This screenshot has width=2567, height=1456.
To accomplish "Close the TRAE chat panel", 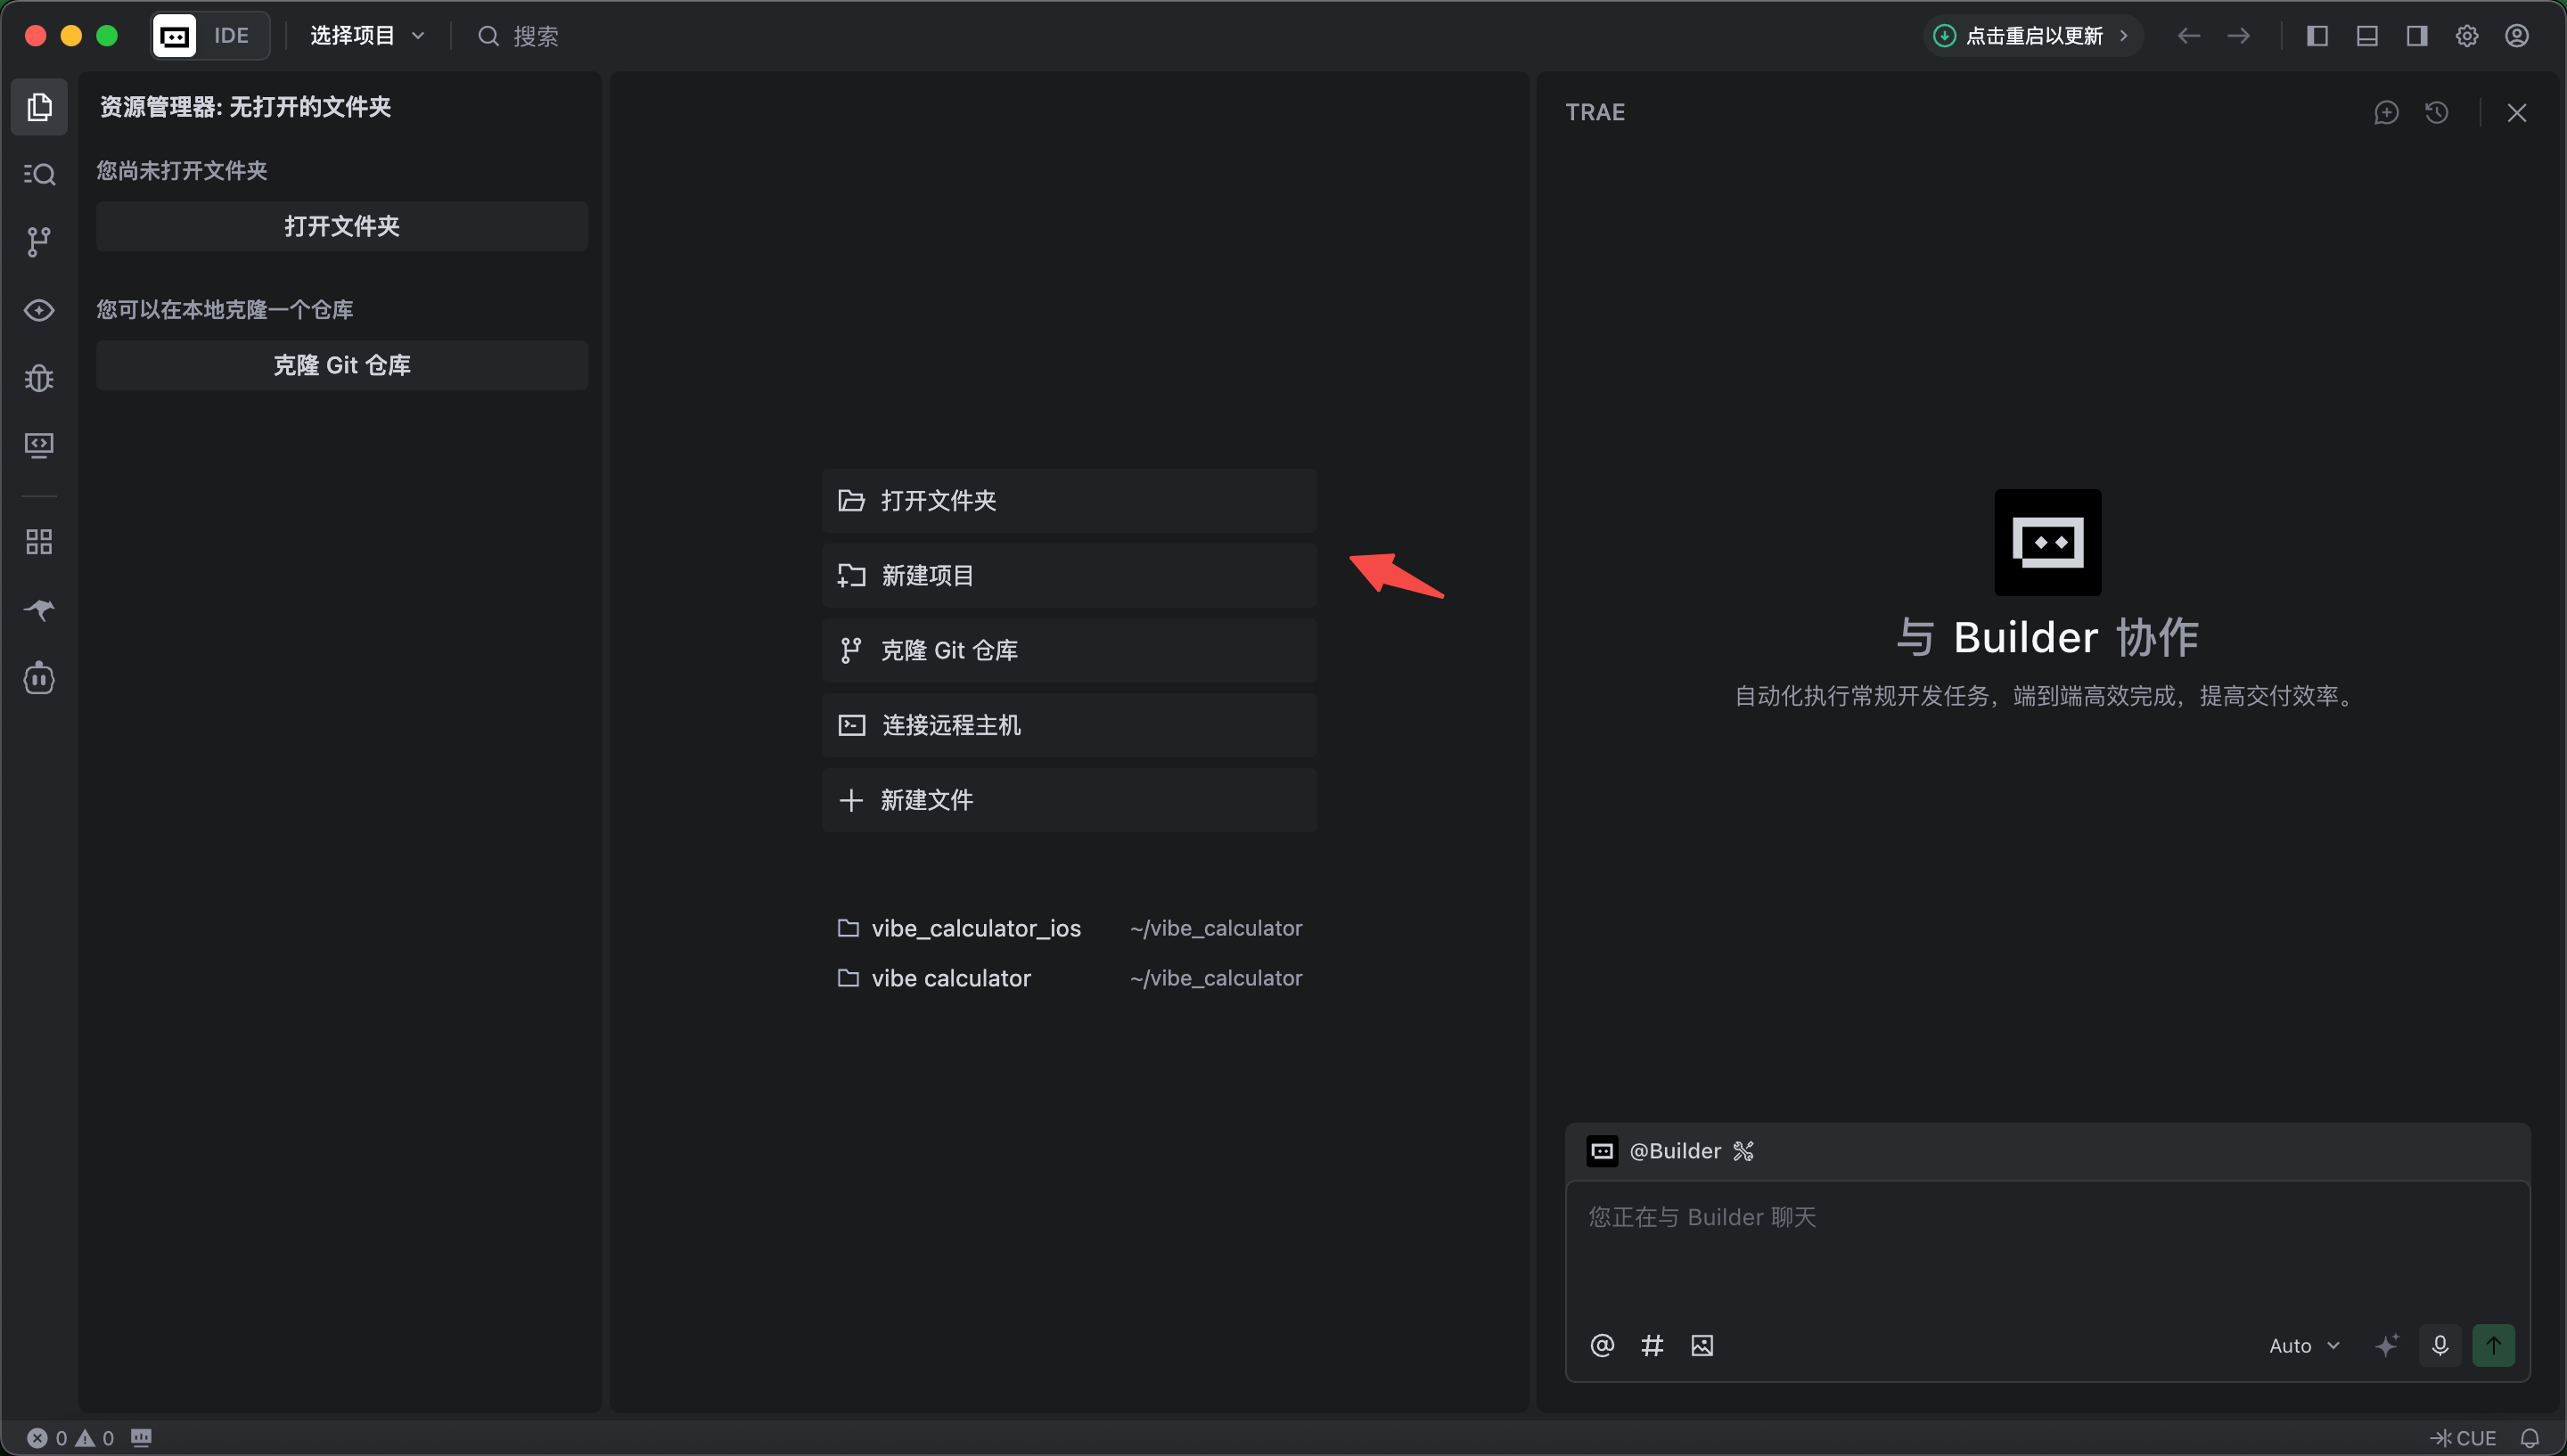I will point(2516,113).
